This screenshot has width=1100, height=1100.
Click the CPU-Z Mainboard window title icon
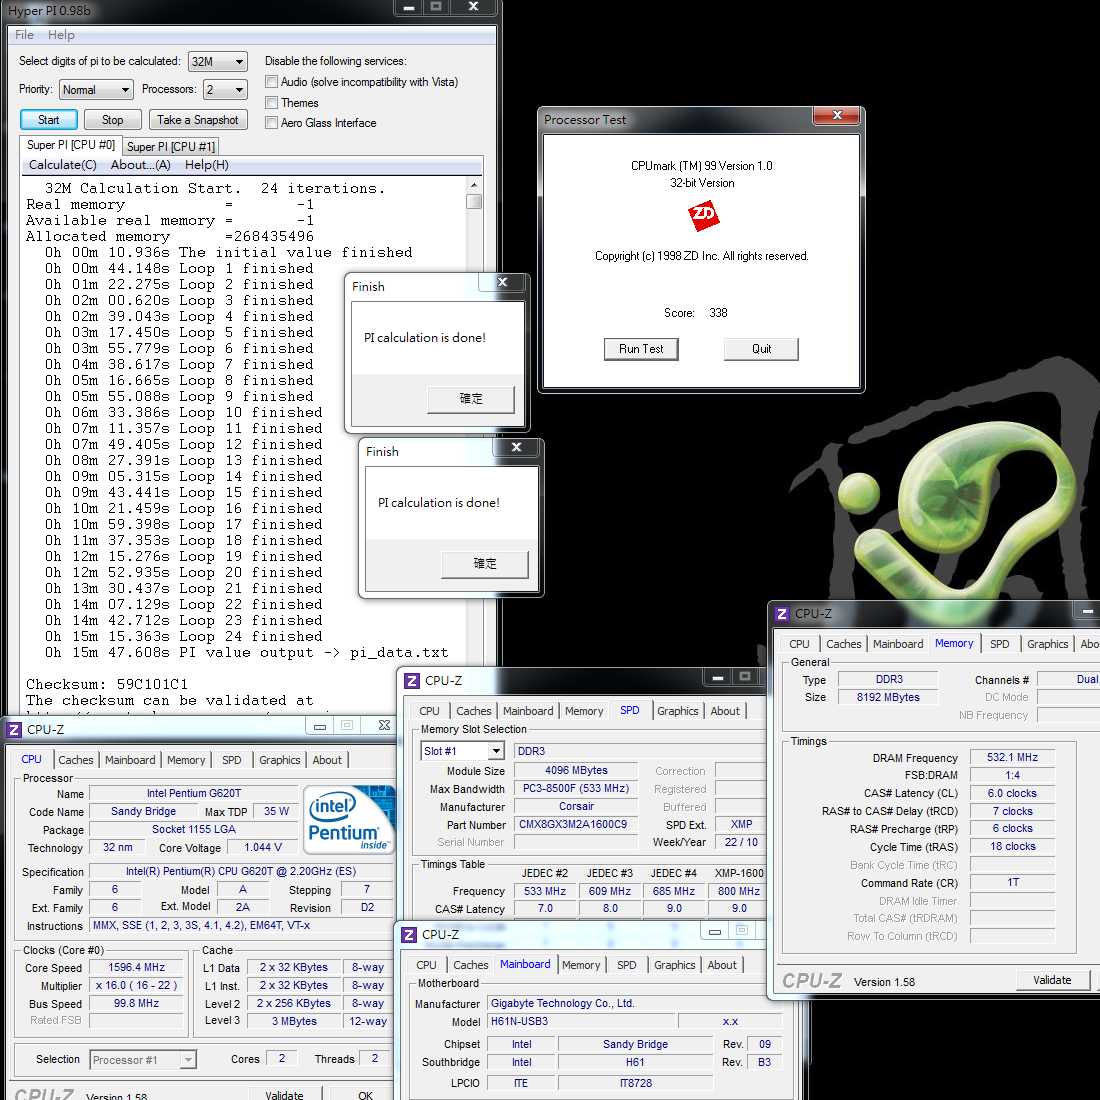coord(409,934)
